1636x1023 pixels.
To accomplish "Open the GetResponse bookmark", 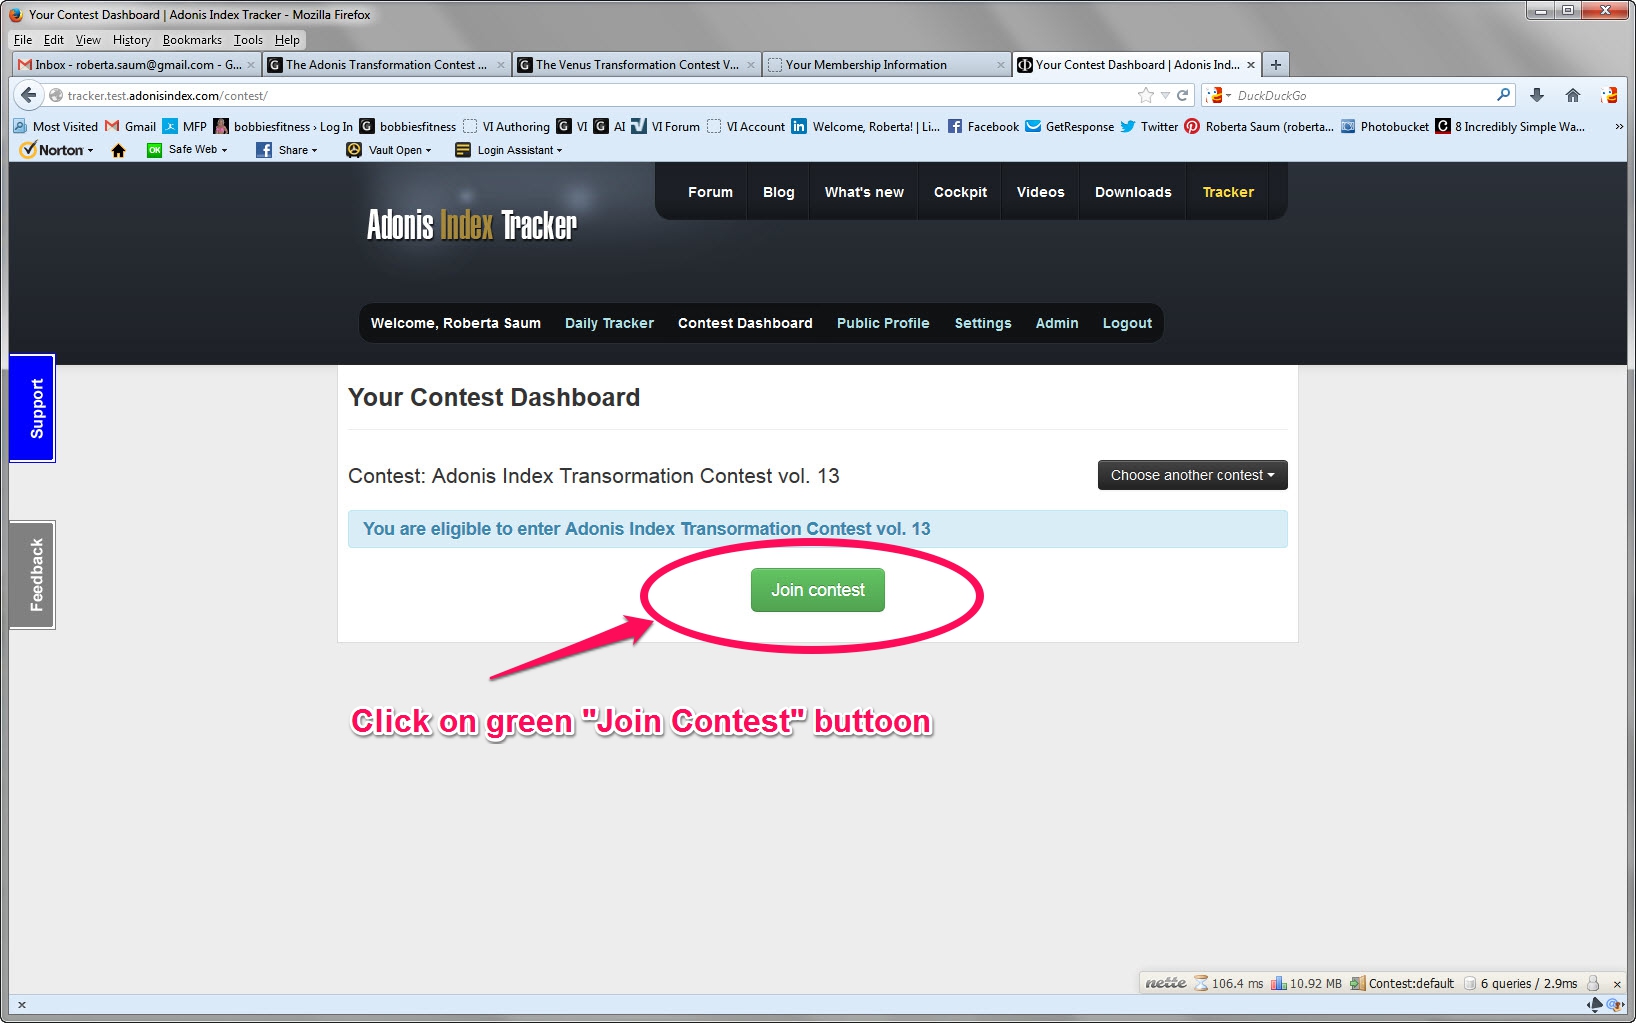I will [x=1070, y=127].
